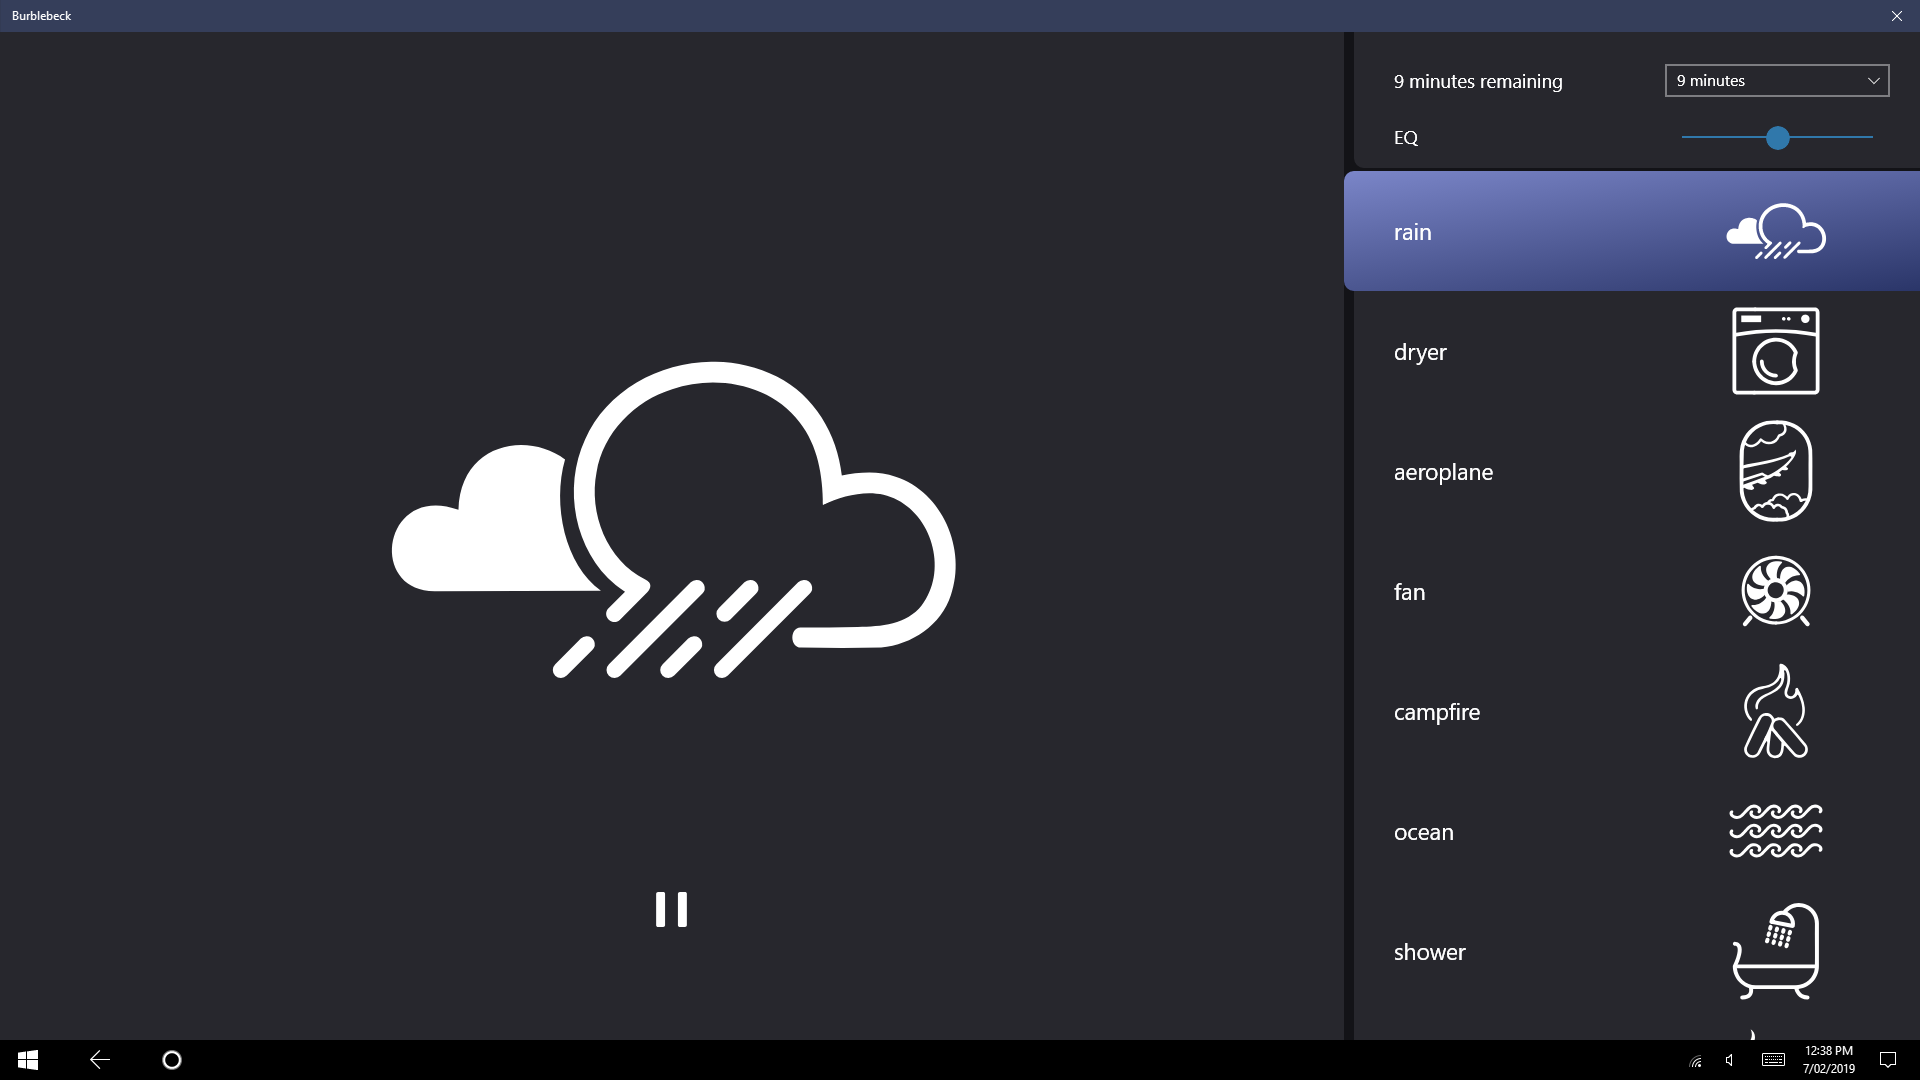This screenshot has width=1920, height=1080.
Task: Choose the aeroplane window icon
Action: (1775, 471)
